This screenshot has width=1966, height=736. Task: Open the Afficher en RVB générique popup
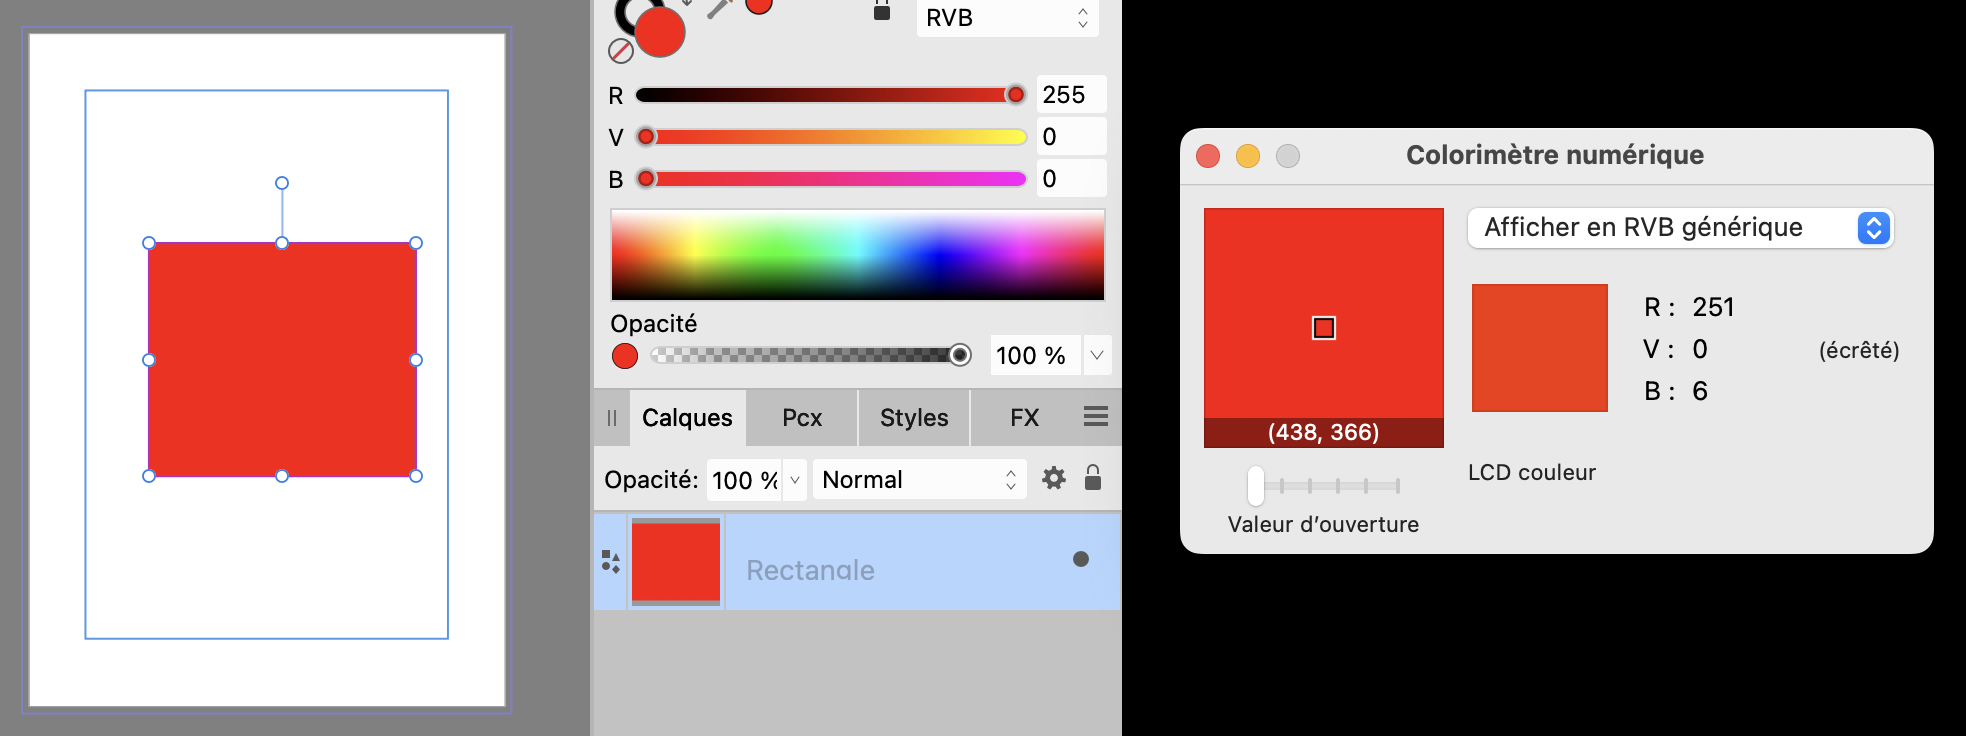pyautogui.click(x=1680, y=228)
